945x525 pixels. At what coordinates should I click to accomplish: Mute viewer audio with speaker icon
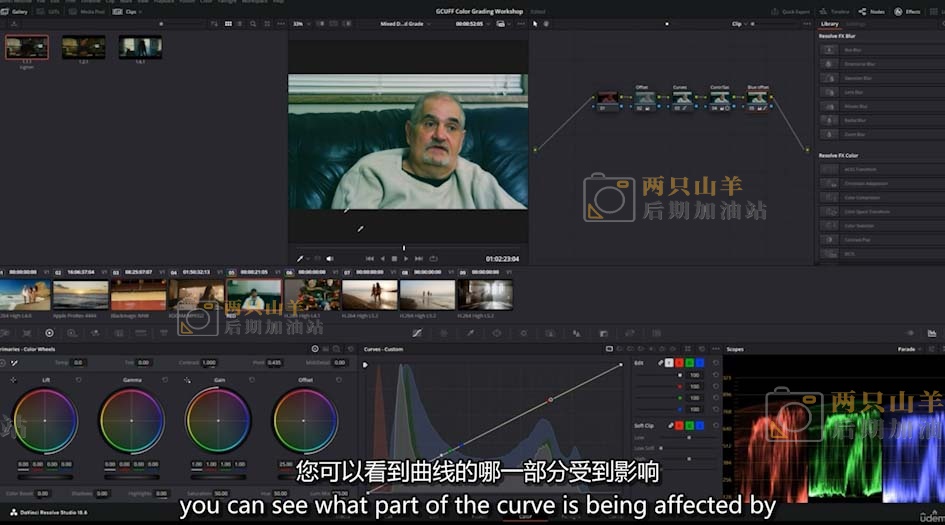[x=330, y=259]
